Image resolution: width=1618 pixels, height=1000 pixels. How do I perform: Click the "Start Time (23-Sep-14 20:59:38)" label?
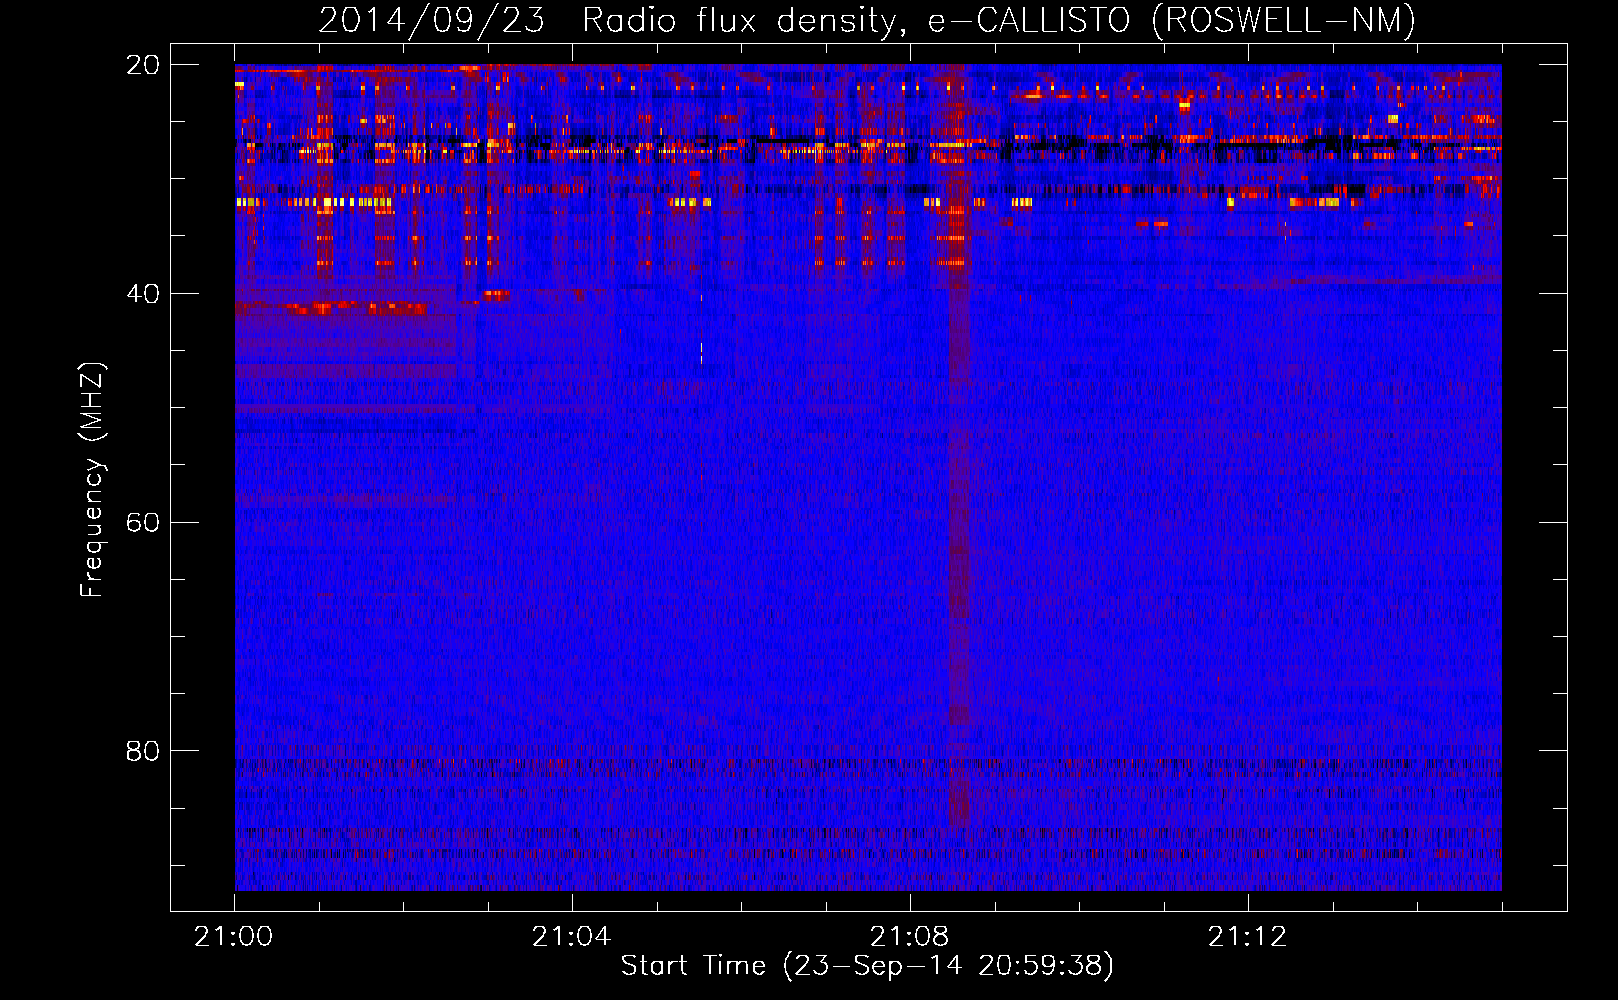pos(867,966)
